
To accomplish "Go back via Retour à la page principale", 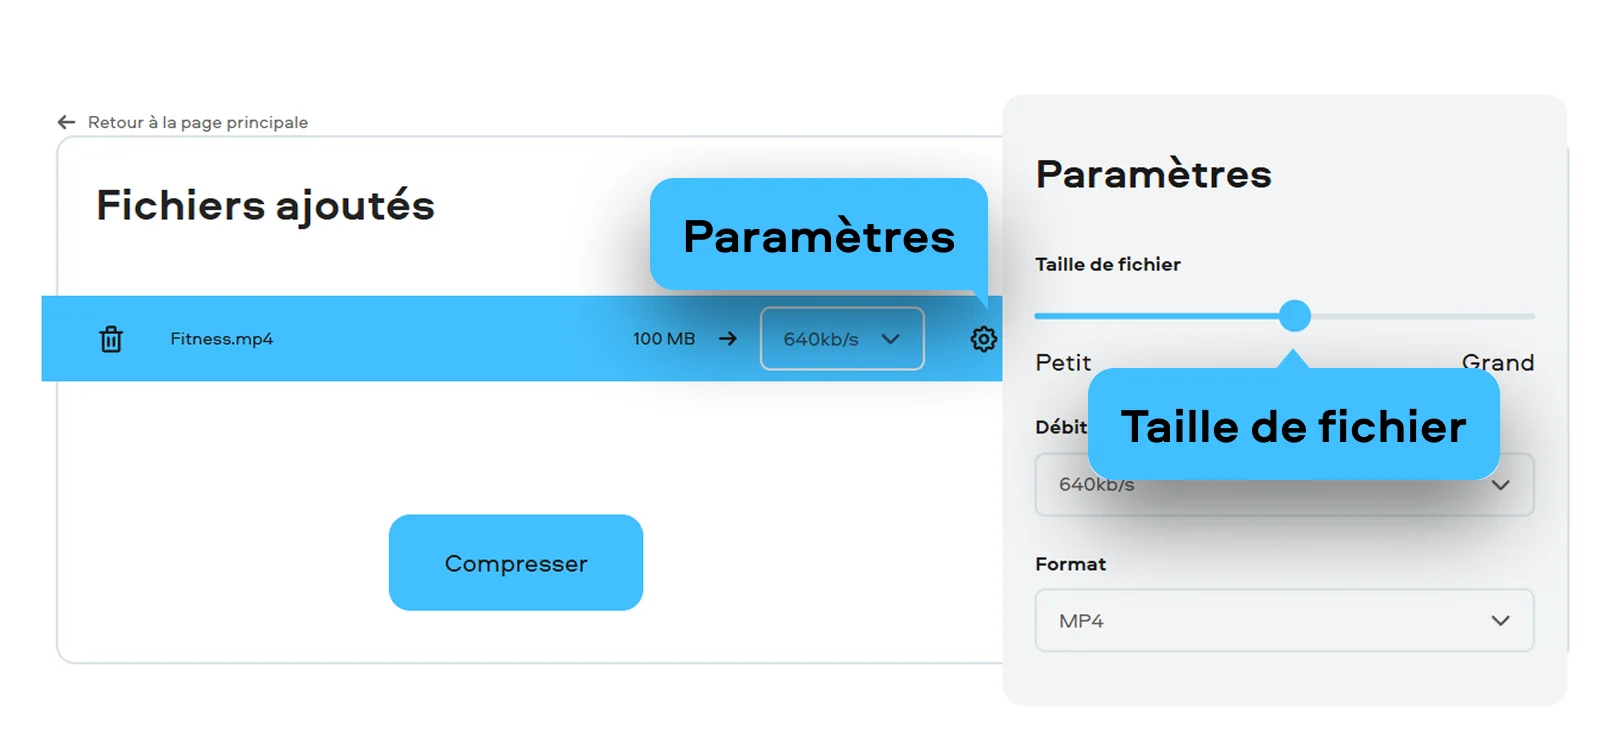I will pos(197,122).
